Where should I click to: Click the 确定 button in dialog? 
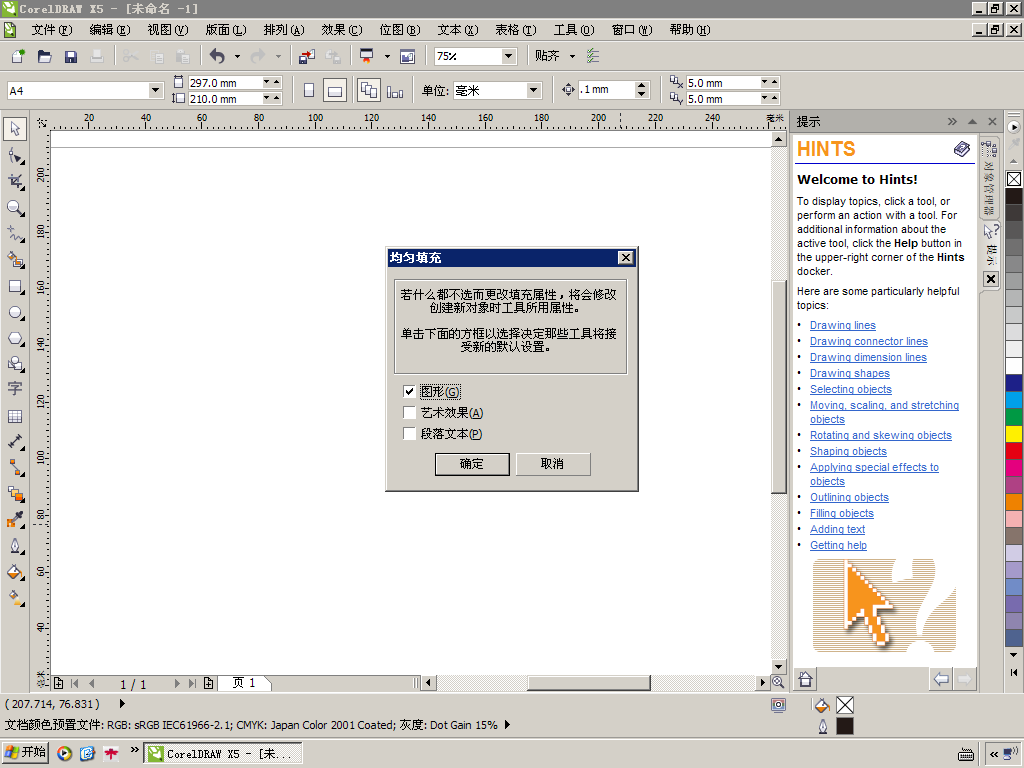(x=472, y=464)
